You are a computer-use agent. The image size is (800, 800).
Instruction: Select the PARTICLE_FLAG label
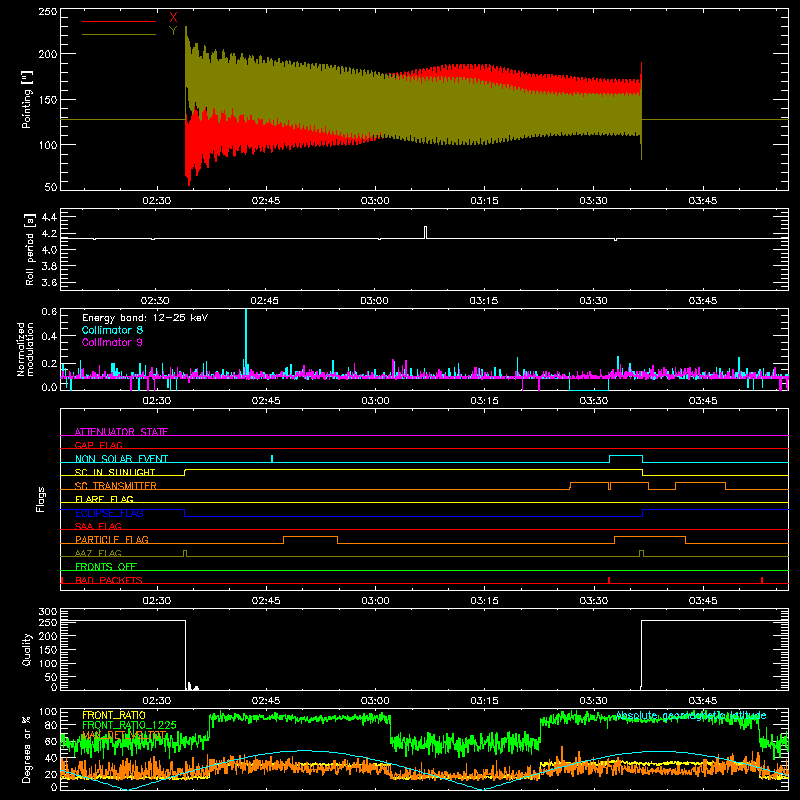coord(112,539)
